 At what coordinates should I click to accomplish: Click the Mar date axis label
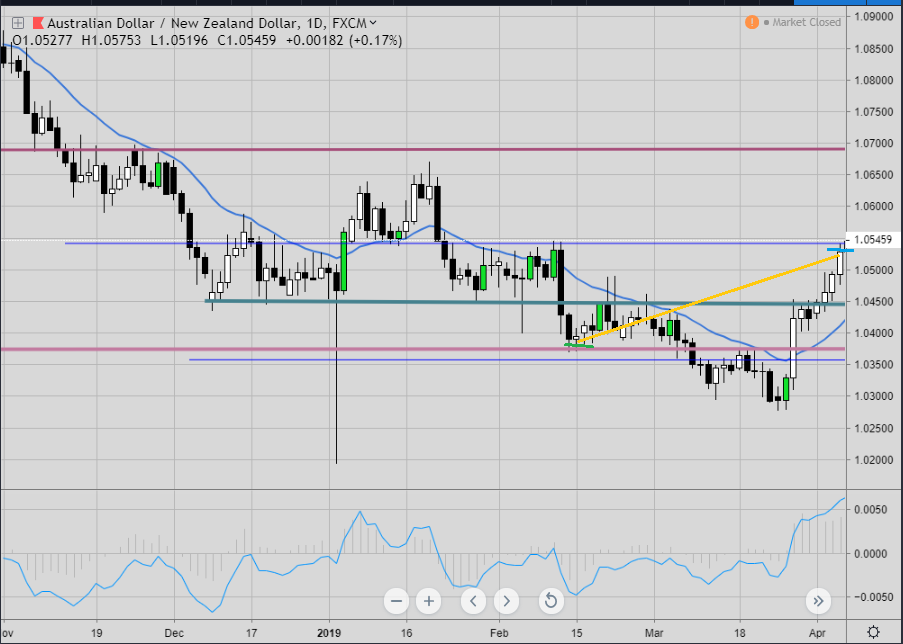pos(654,633)
